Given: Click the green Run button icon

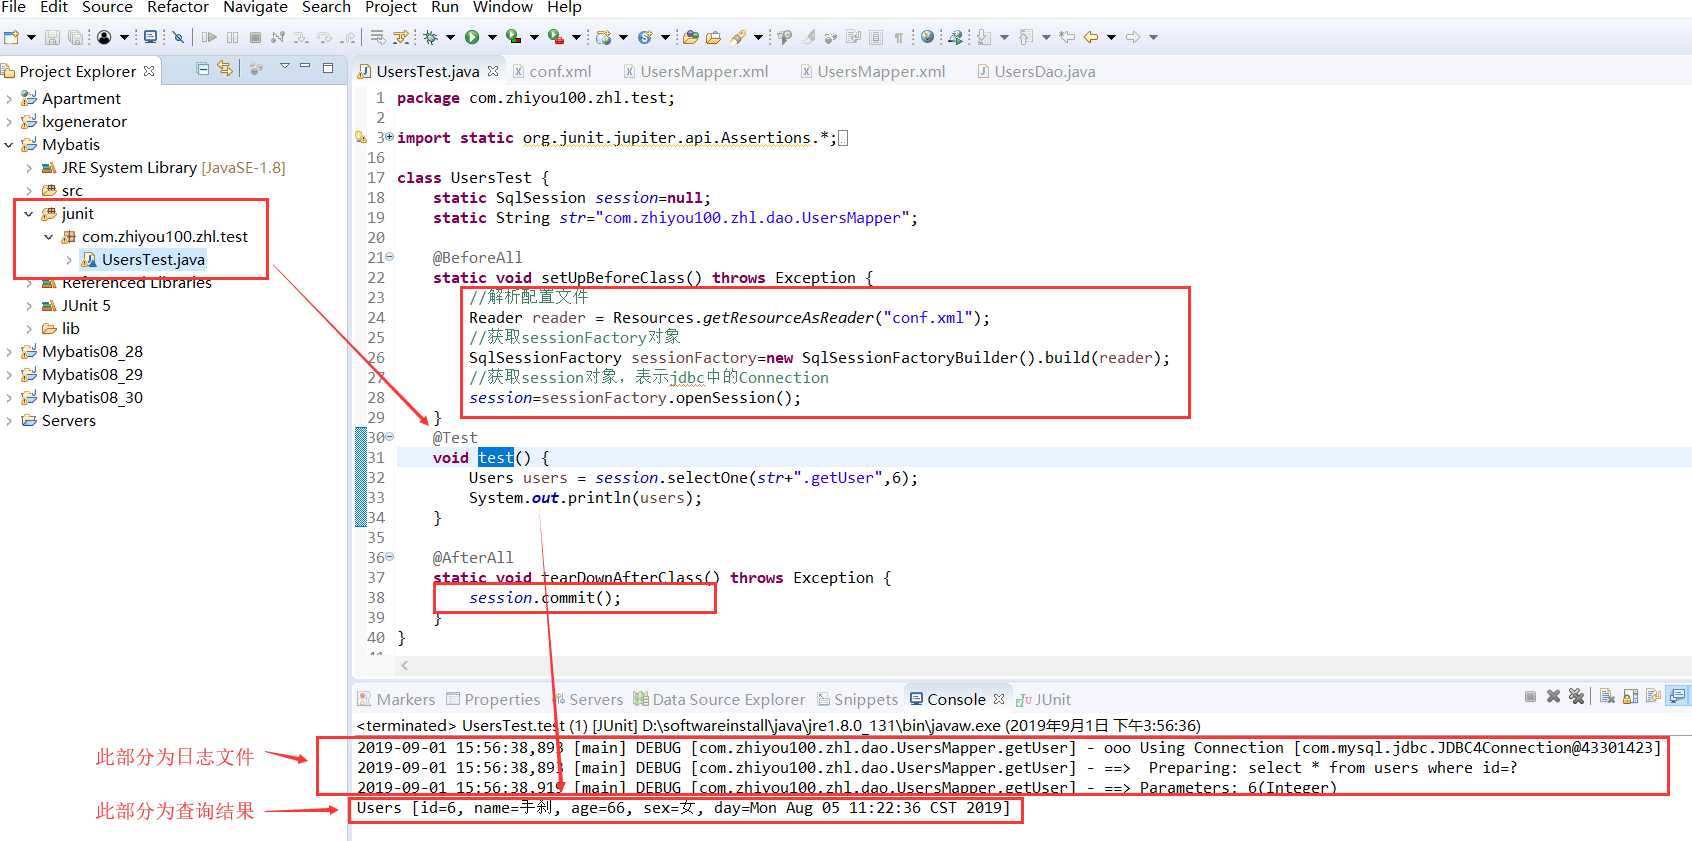Looking at the screenshot, I should pyautogui.click(x=472, y=37).
